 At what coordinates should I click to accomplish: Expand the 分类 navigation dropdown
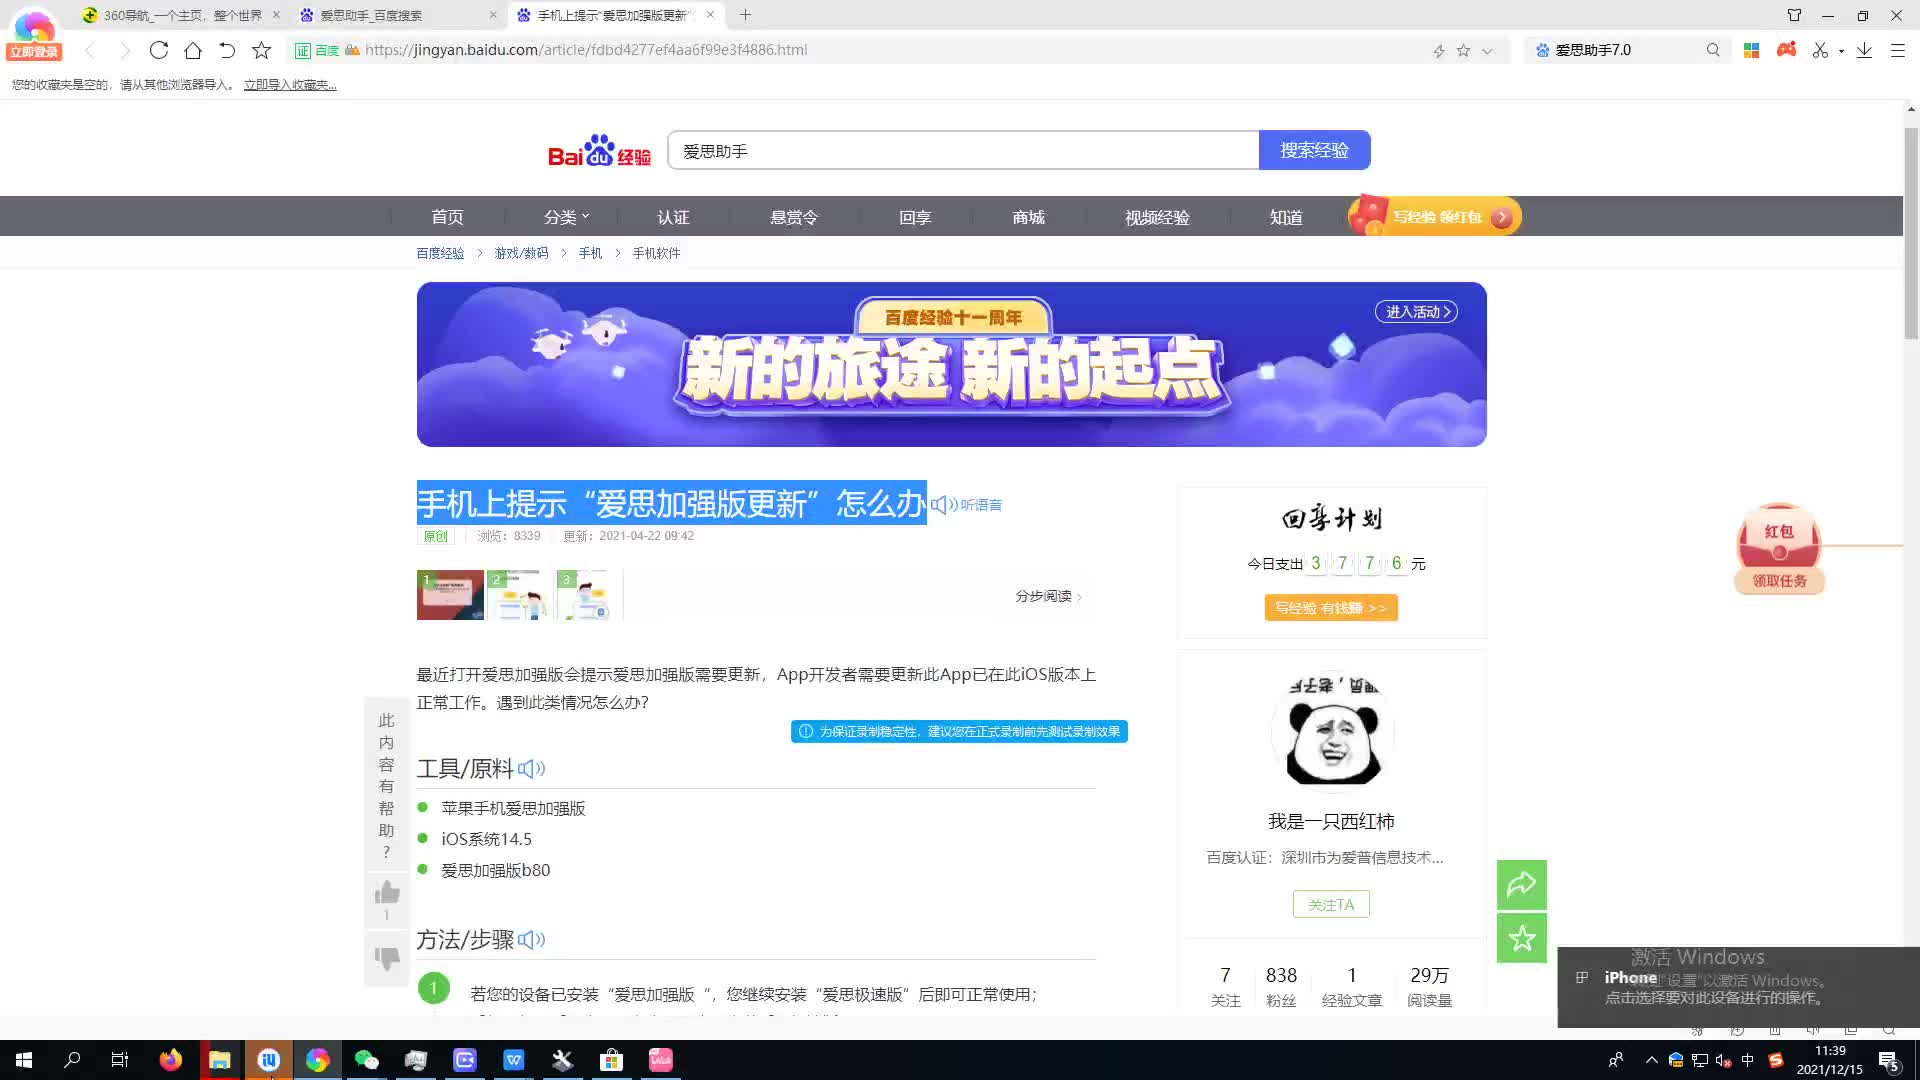(x=566, y=217)
